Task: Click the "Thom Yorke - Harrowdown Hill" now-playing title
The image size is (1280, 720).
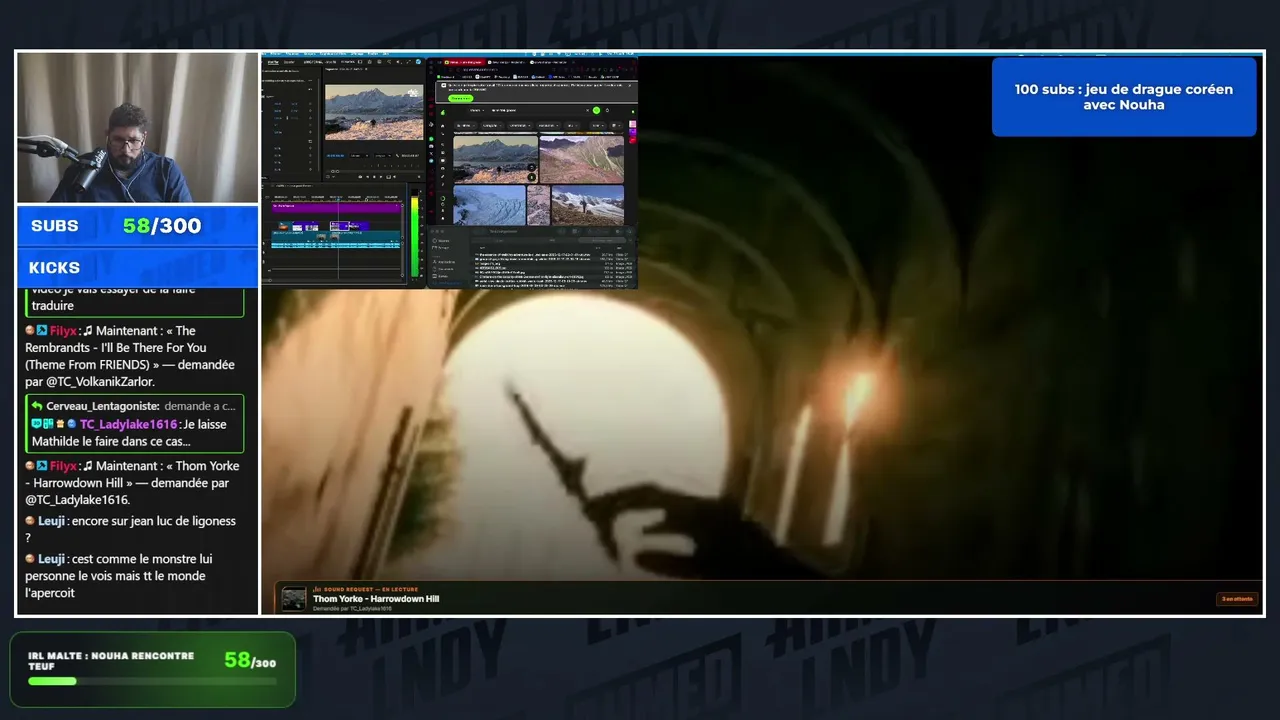Action: [376, 599]
